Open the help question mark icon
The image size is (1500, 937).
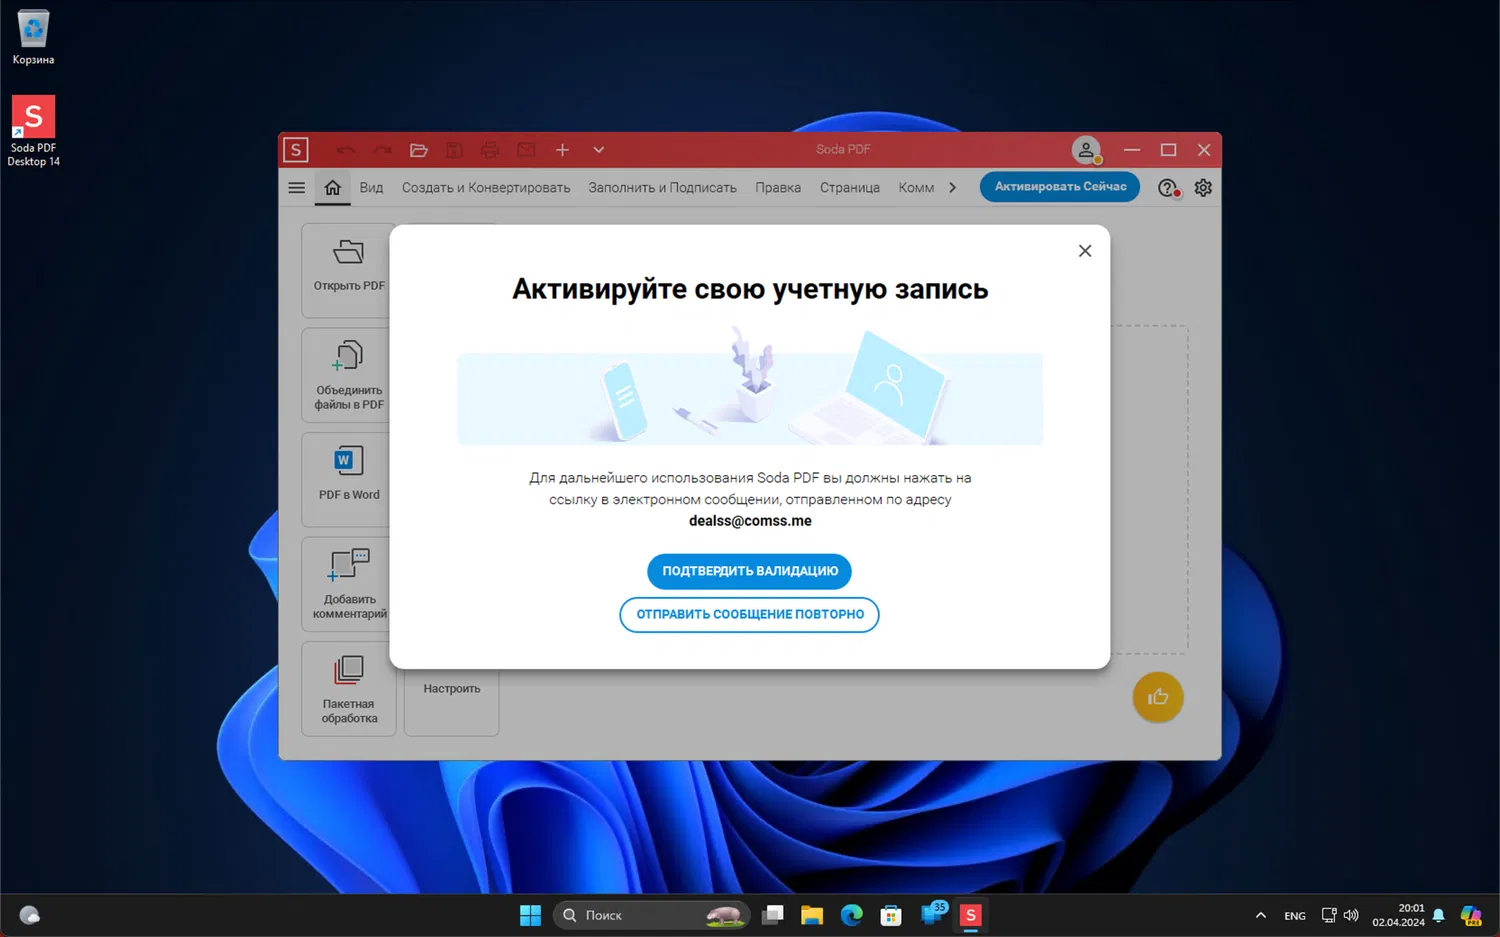point(1168,188)
